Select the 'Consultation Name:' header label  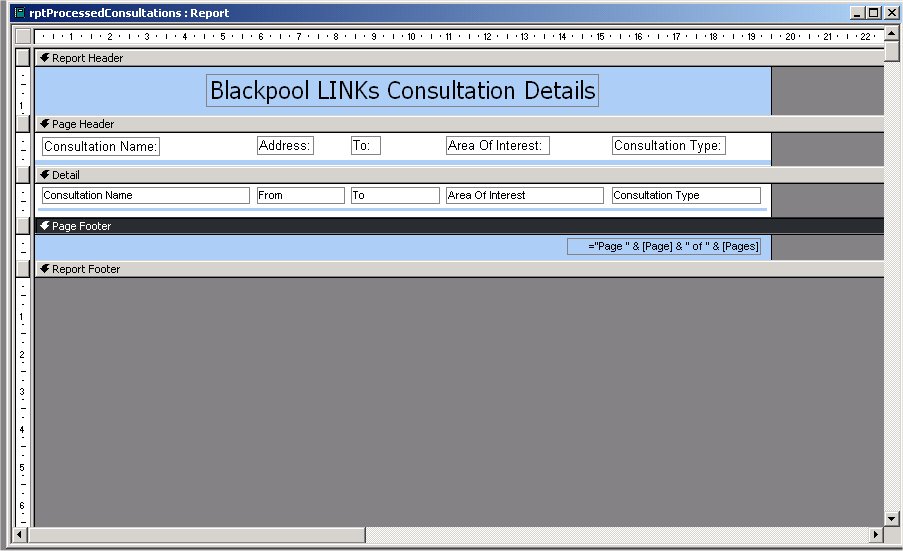(x=101, y=146)
